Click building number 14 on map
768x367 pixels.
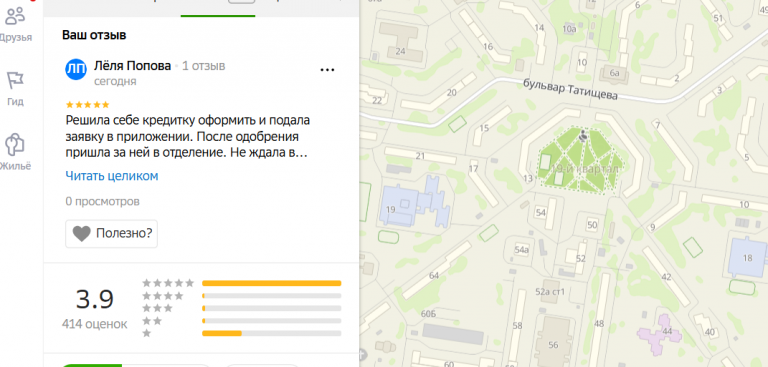pos(539,27)
